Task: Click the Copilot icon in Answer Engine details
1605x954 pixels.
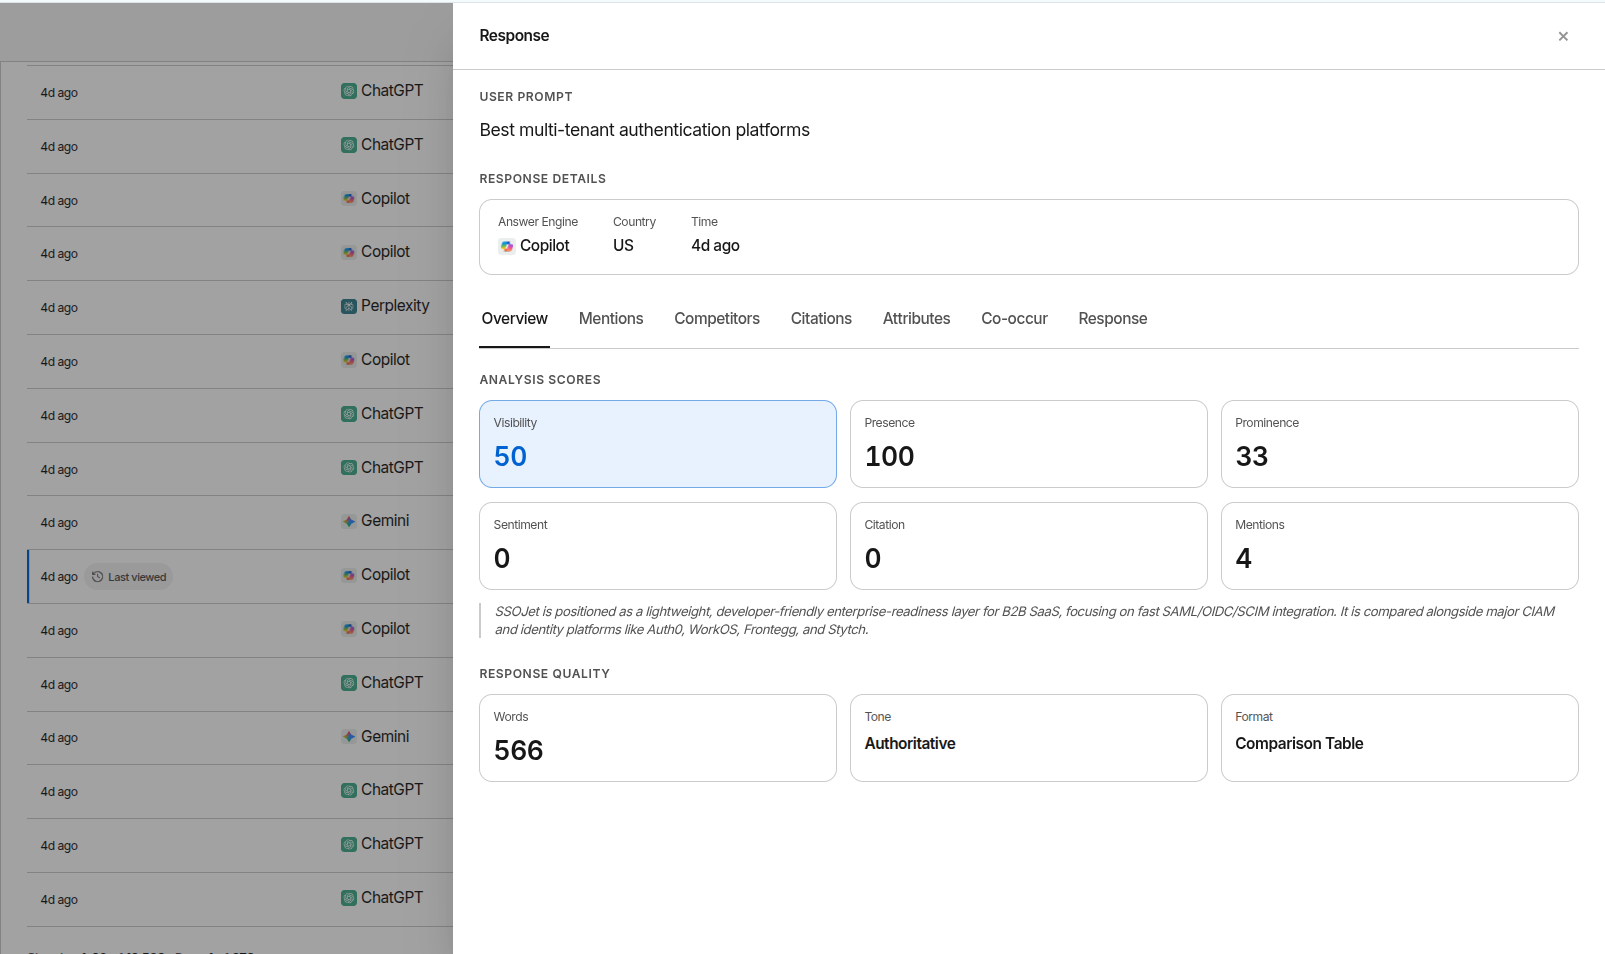Action: click(x=507, y=246)
